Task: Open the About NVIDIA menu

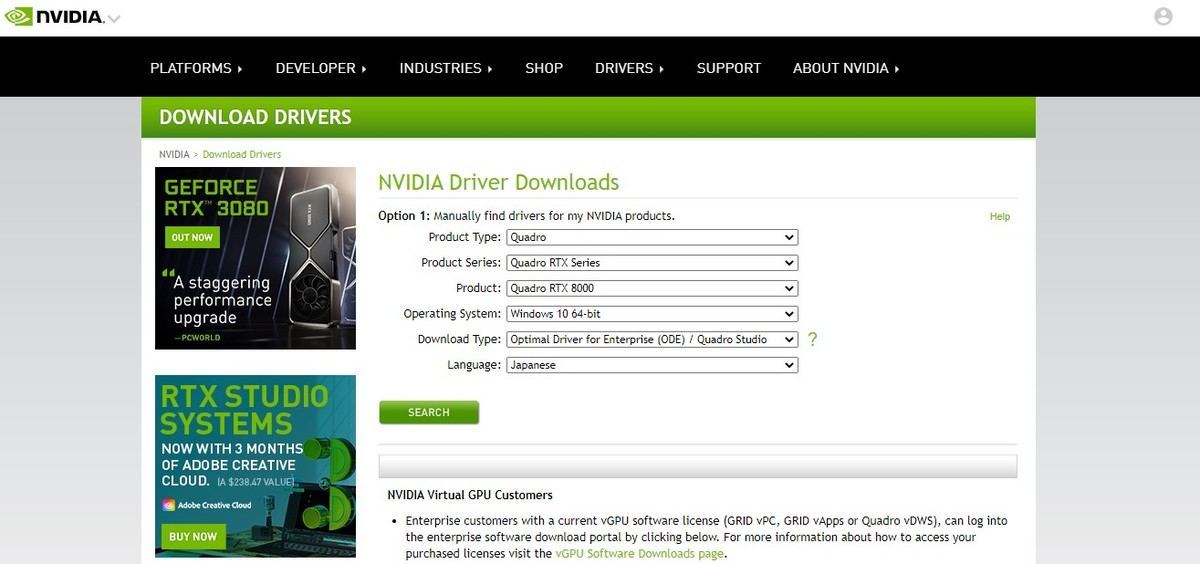Action: [x=846, y=68]
